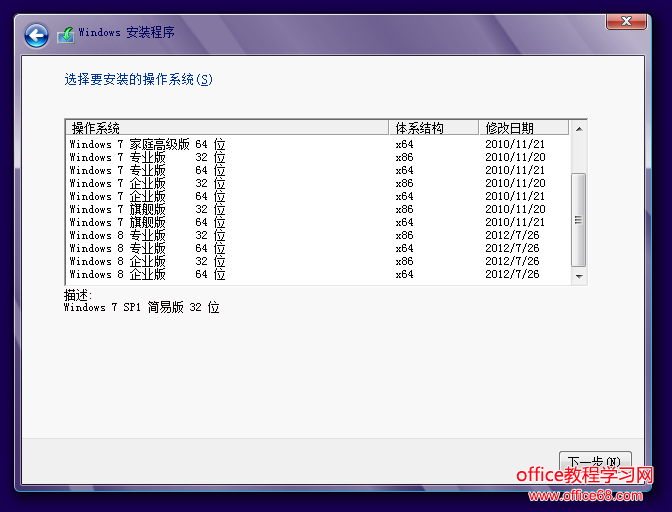This screenshot has height=512, width=672.
Task: Select Windows 8 专业版 32 位
Action: coord(318,235)
